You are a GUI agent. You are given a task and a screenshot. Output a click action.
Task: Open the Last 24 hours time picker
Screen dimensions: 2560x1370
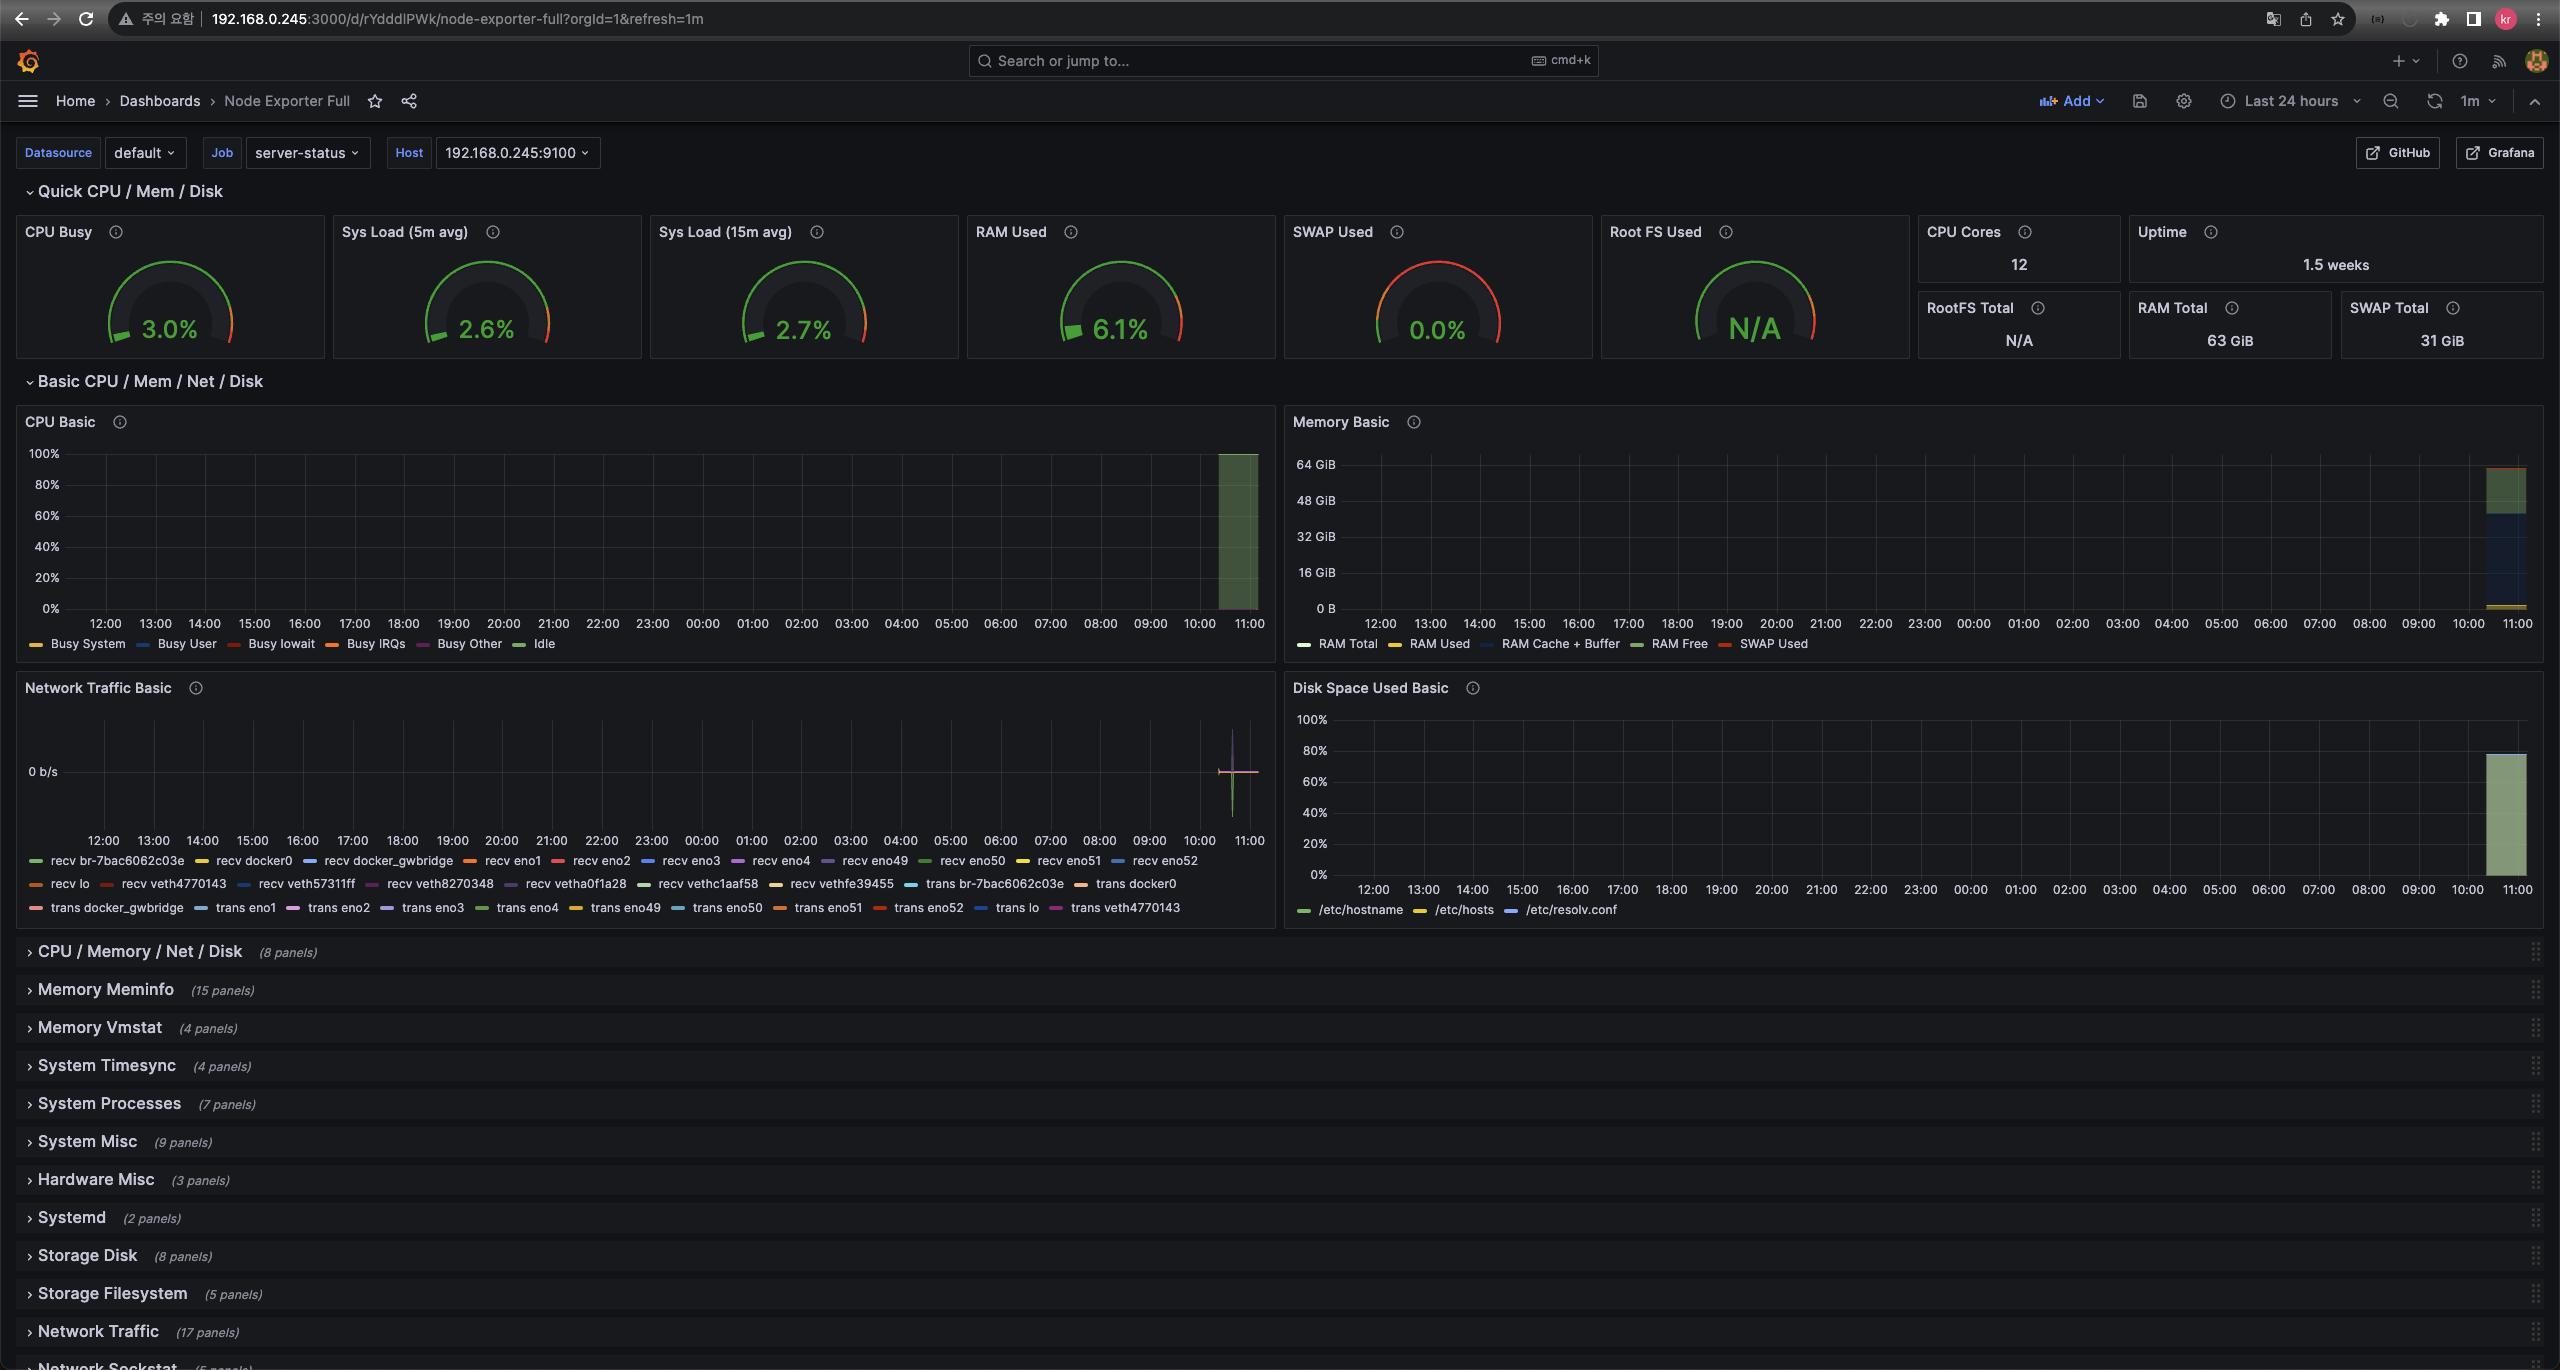2290,101
